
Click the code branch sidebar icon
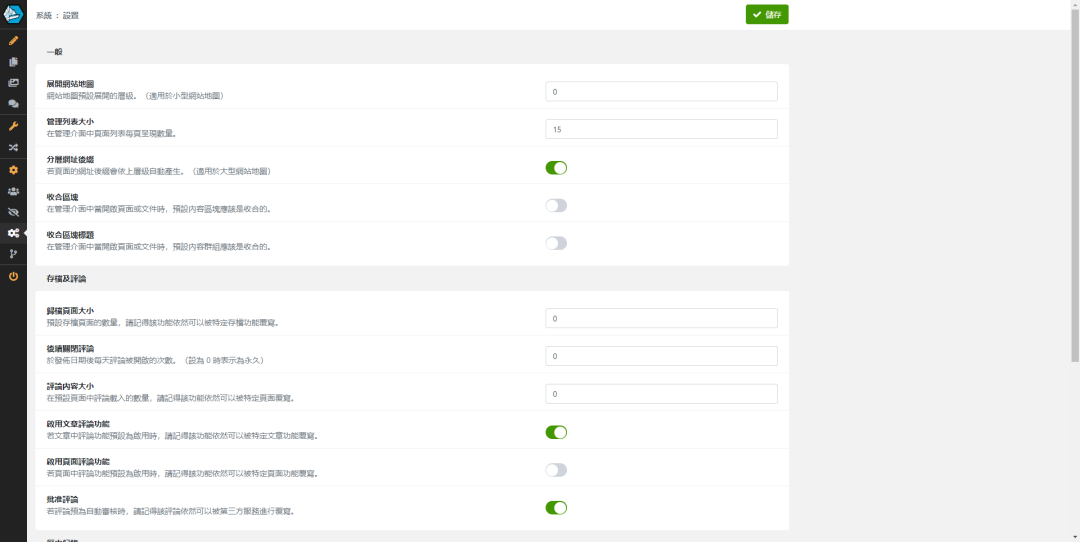[x=13, y=254]
